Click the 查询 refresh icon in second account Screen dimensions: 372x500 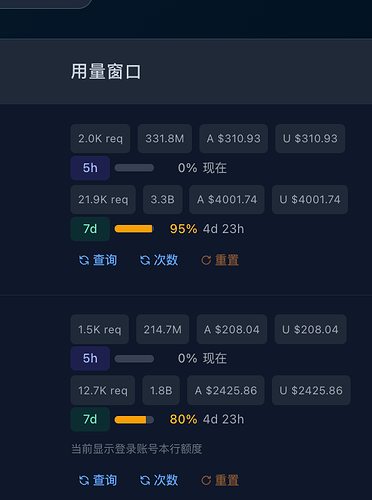tap(84, 480)
